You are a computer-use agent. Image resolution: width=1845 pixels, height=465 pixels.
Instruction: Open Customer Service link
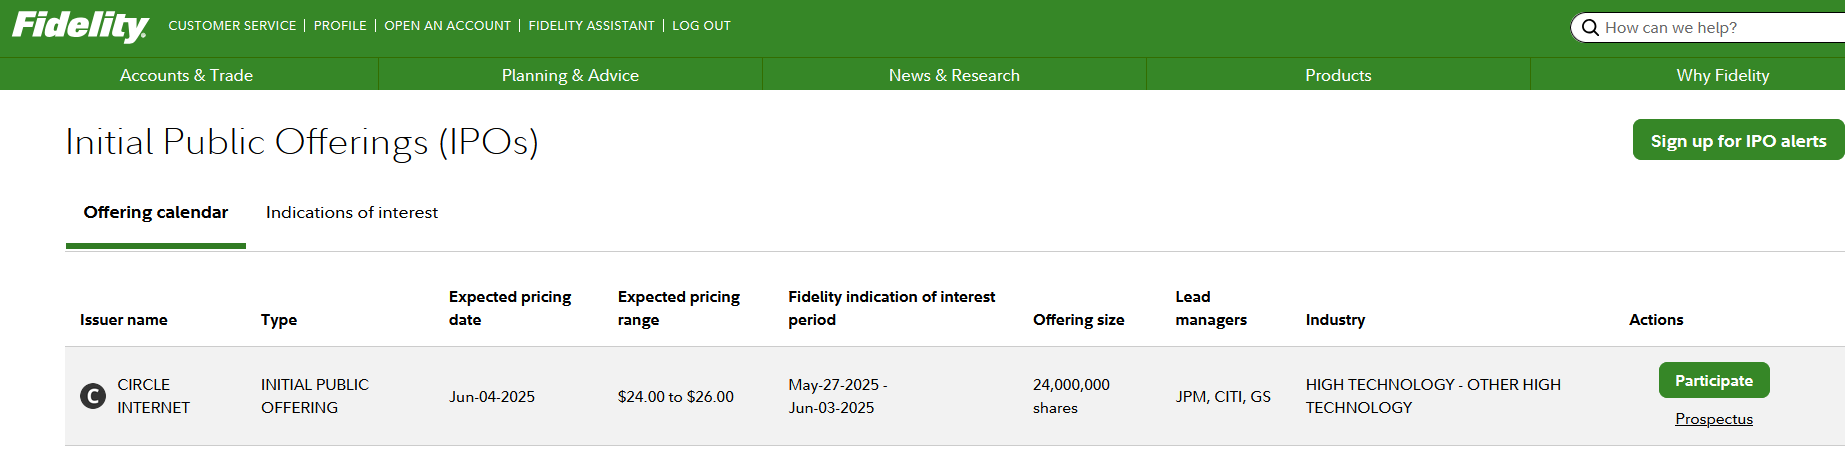point(232,26)
